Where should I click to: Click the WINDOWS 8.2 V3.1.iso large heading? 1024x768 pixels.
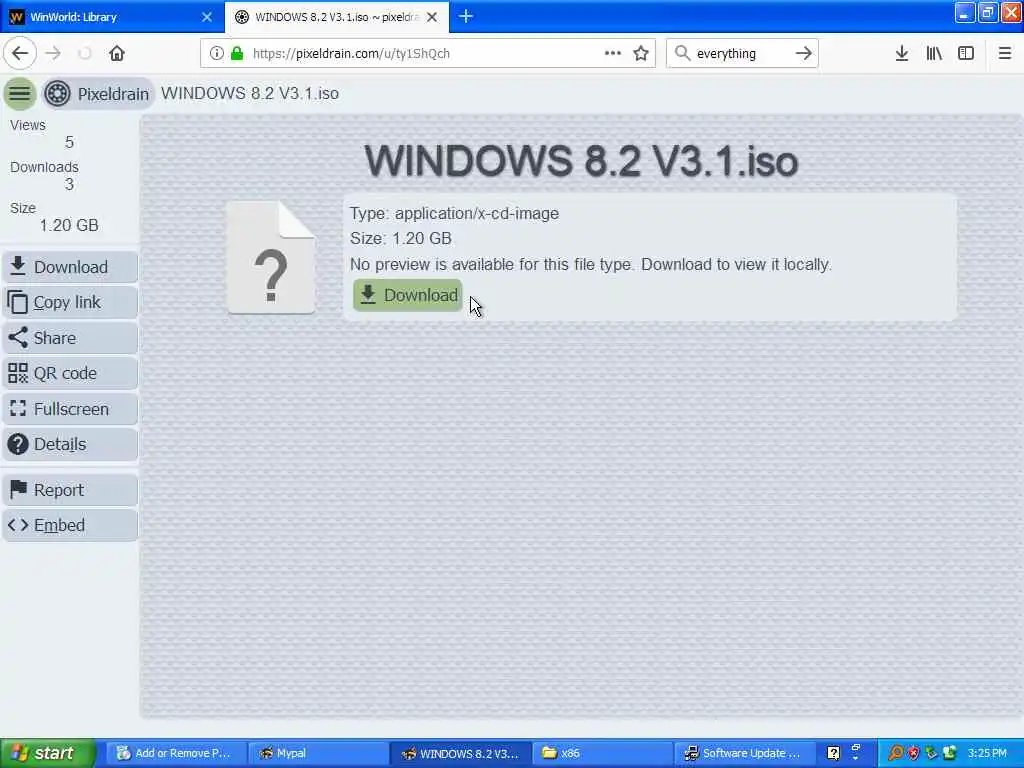[581, 161]
